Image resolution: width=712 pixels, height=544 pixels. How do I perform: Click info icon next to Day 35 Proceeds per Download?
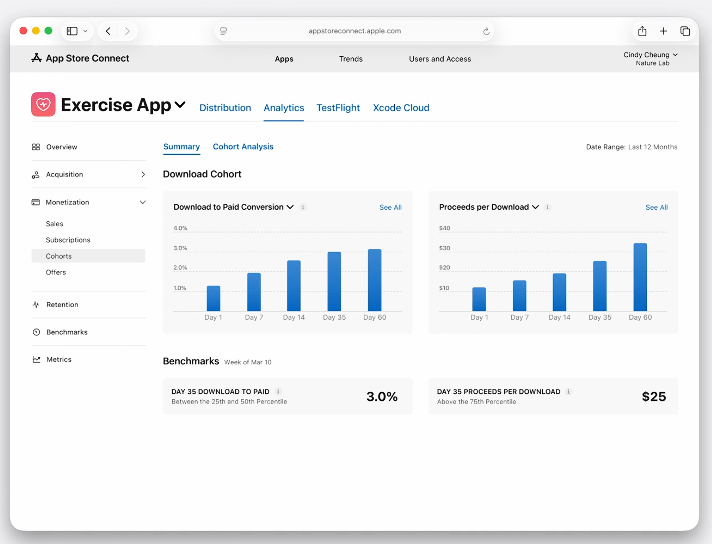[569, 391]
